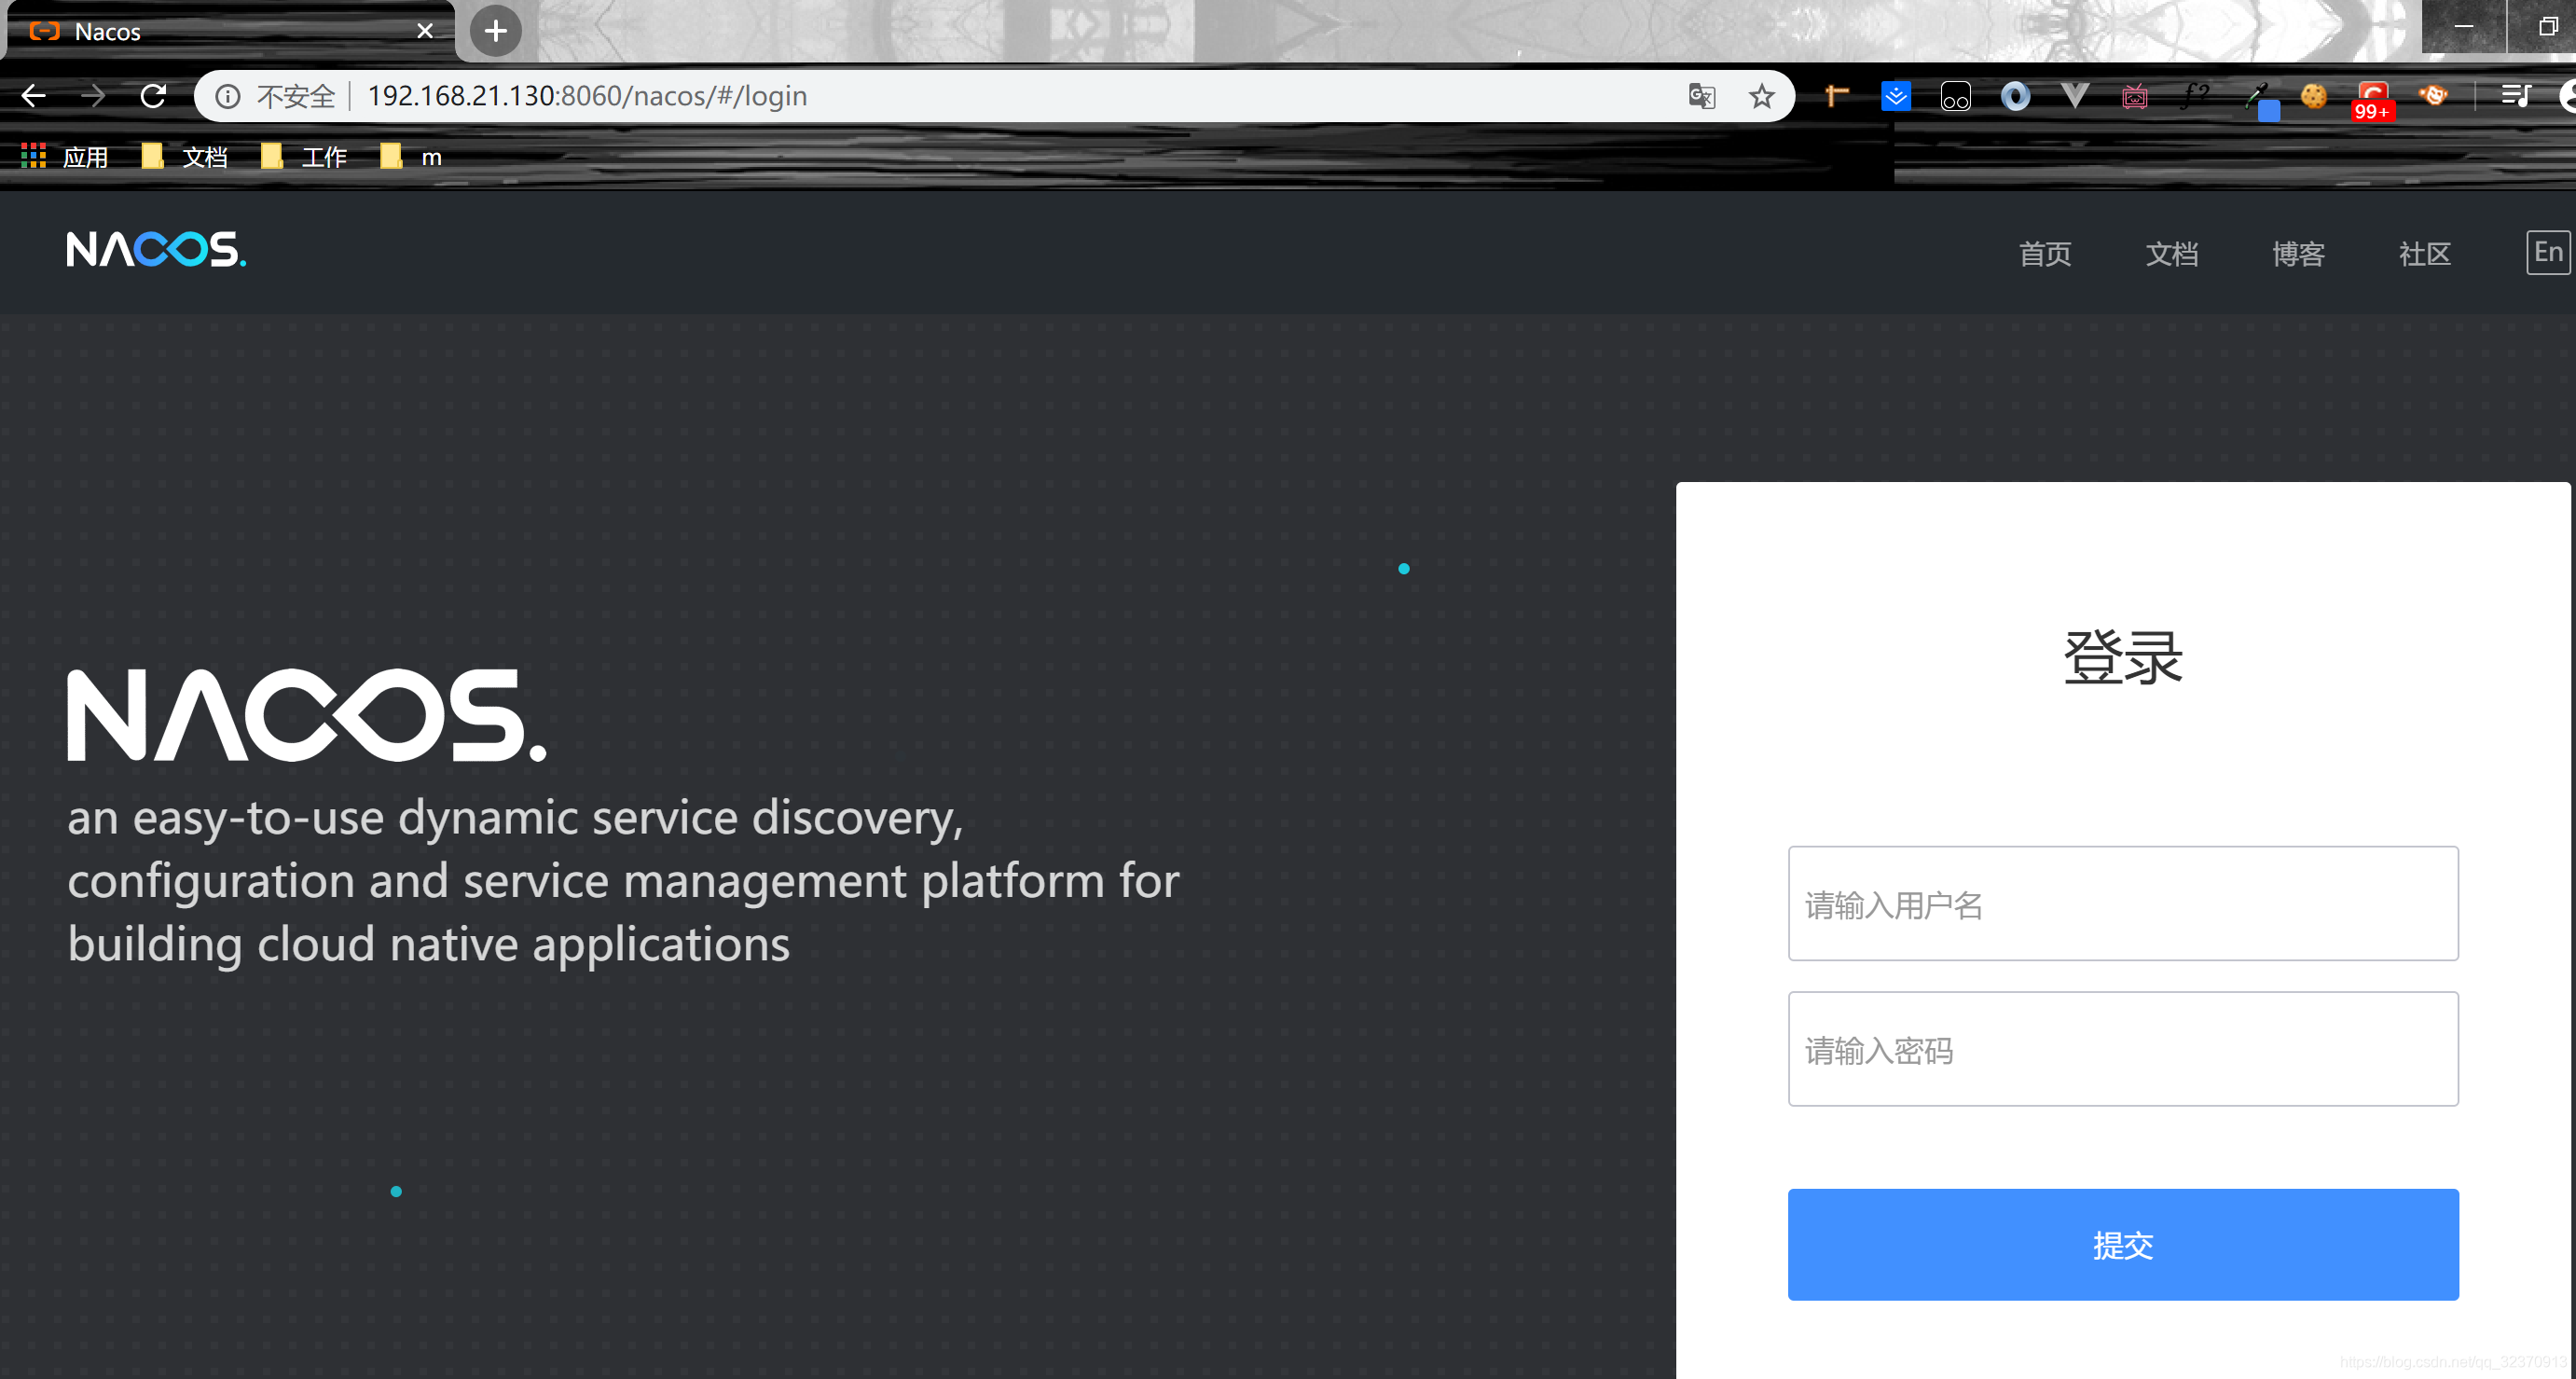2576x1379 pixels.
Task: Open the two-circle Tampermonkey extension icon
Action: point(1955,96)
